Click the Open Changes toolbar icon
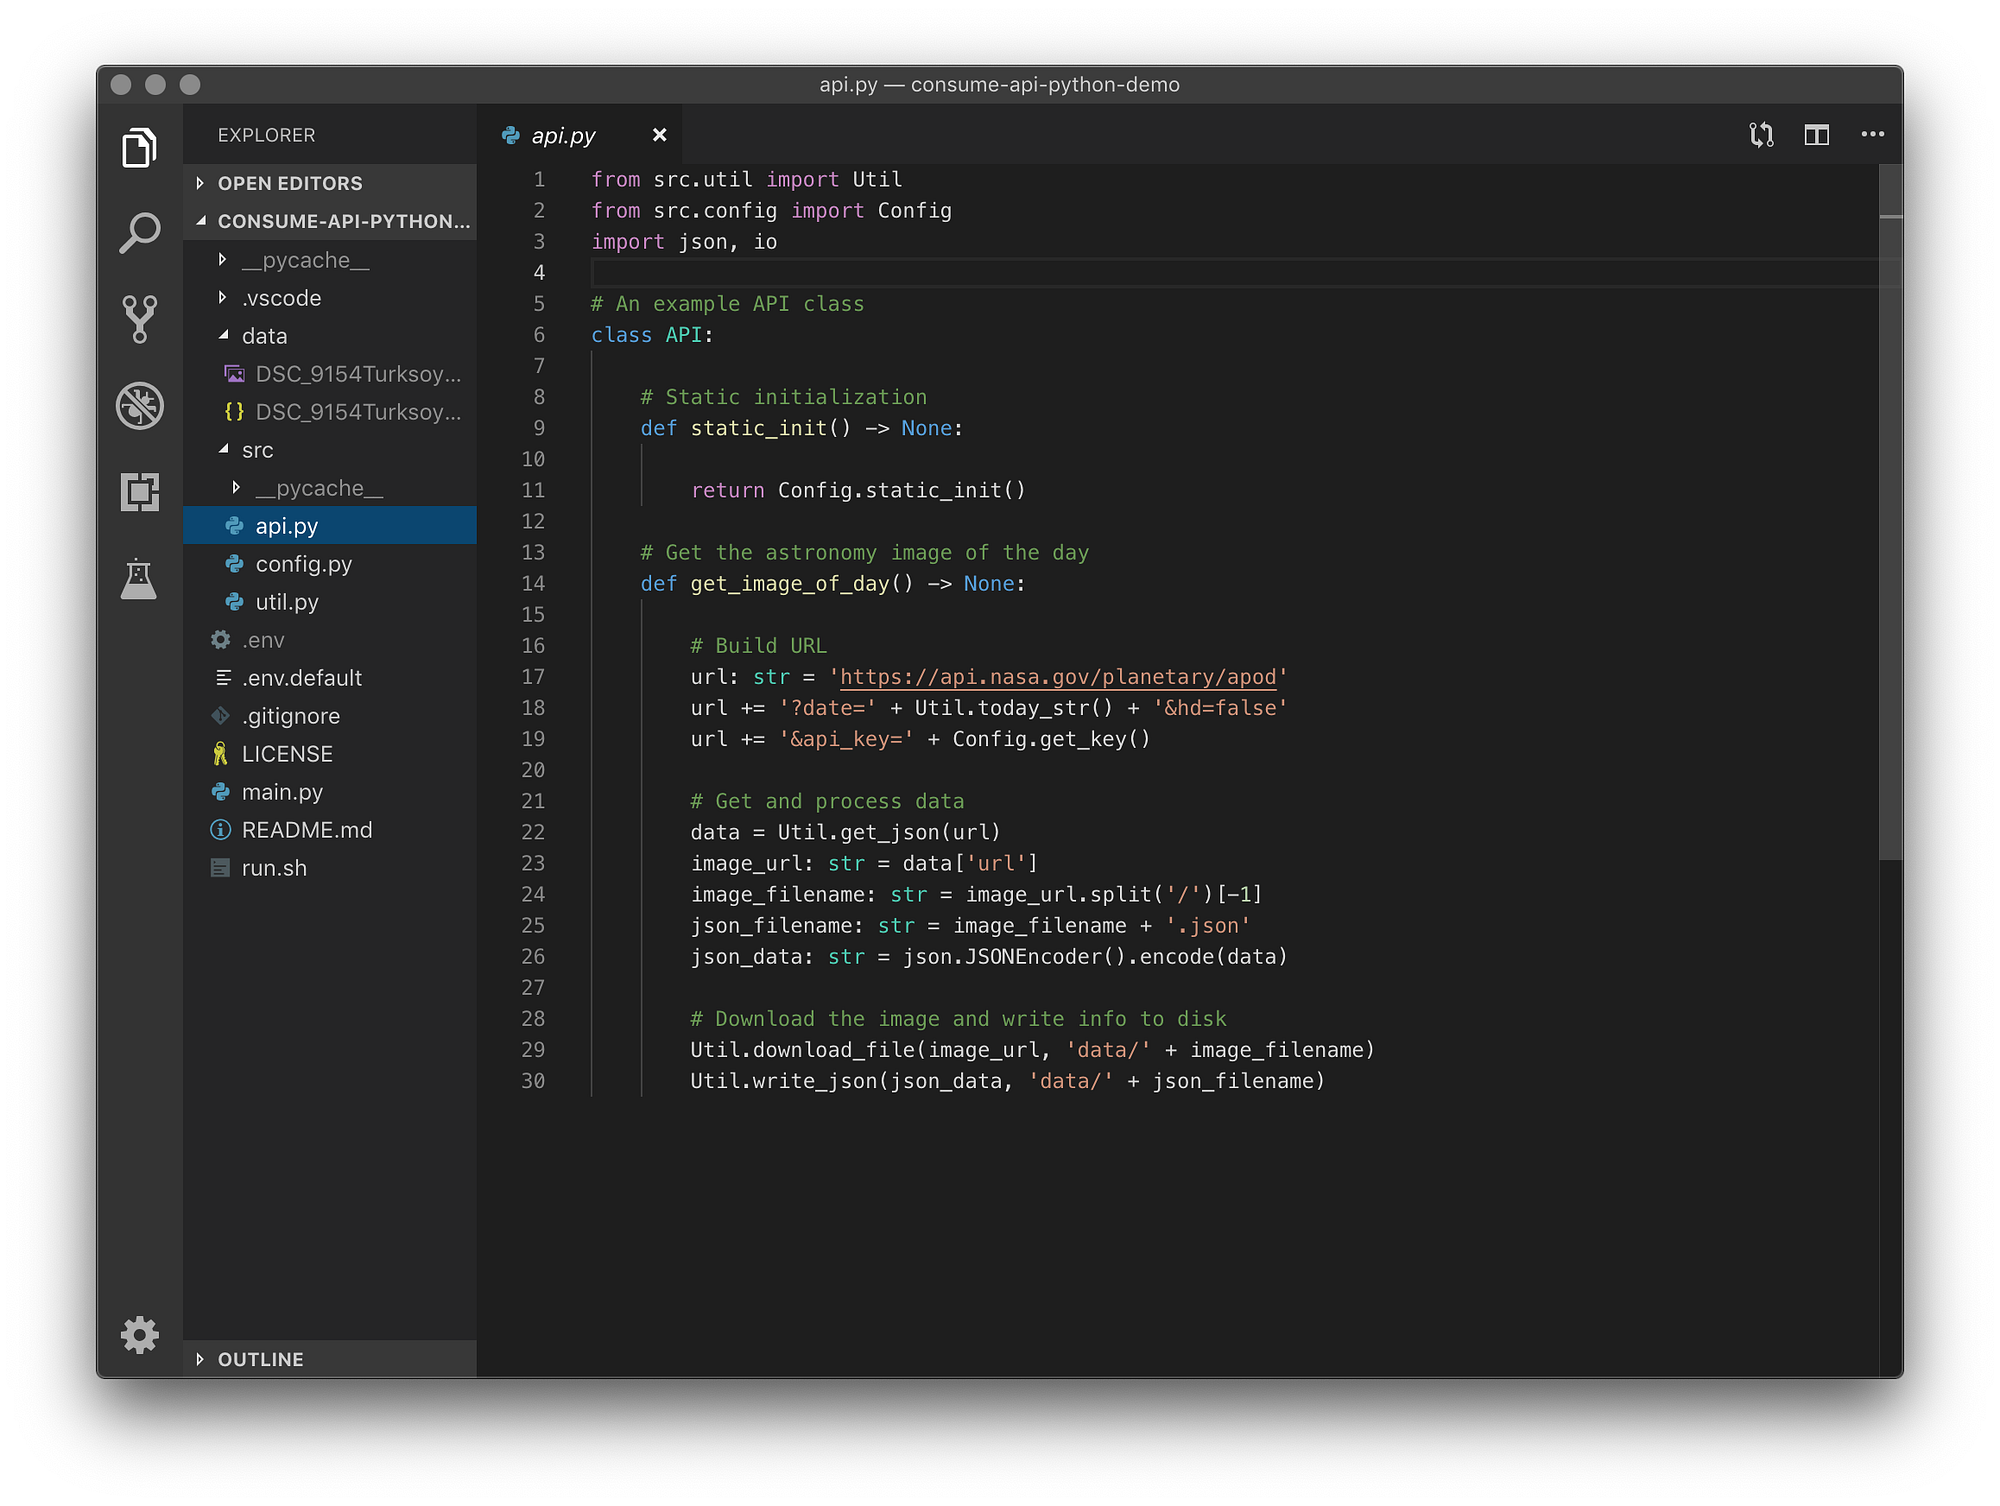The width and height of the screenshot is (2000, 1506). (x=1761, y=134)
